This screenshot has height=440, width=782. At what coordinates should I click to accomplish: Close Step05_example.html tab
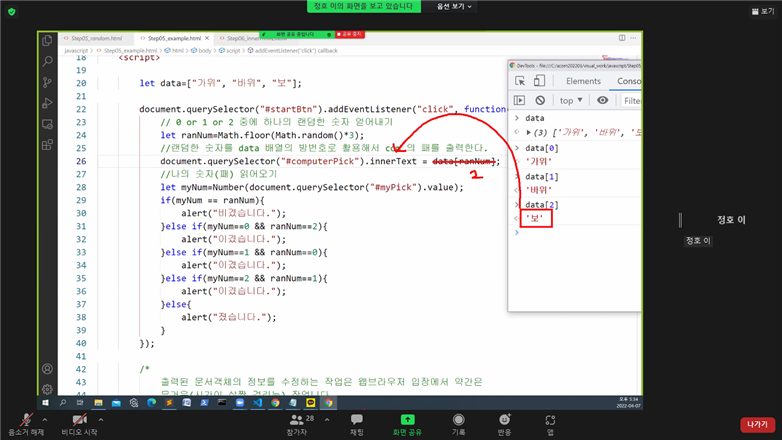[x=207, y=38]
